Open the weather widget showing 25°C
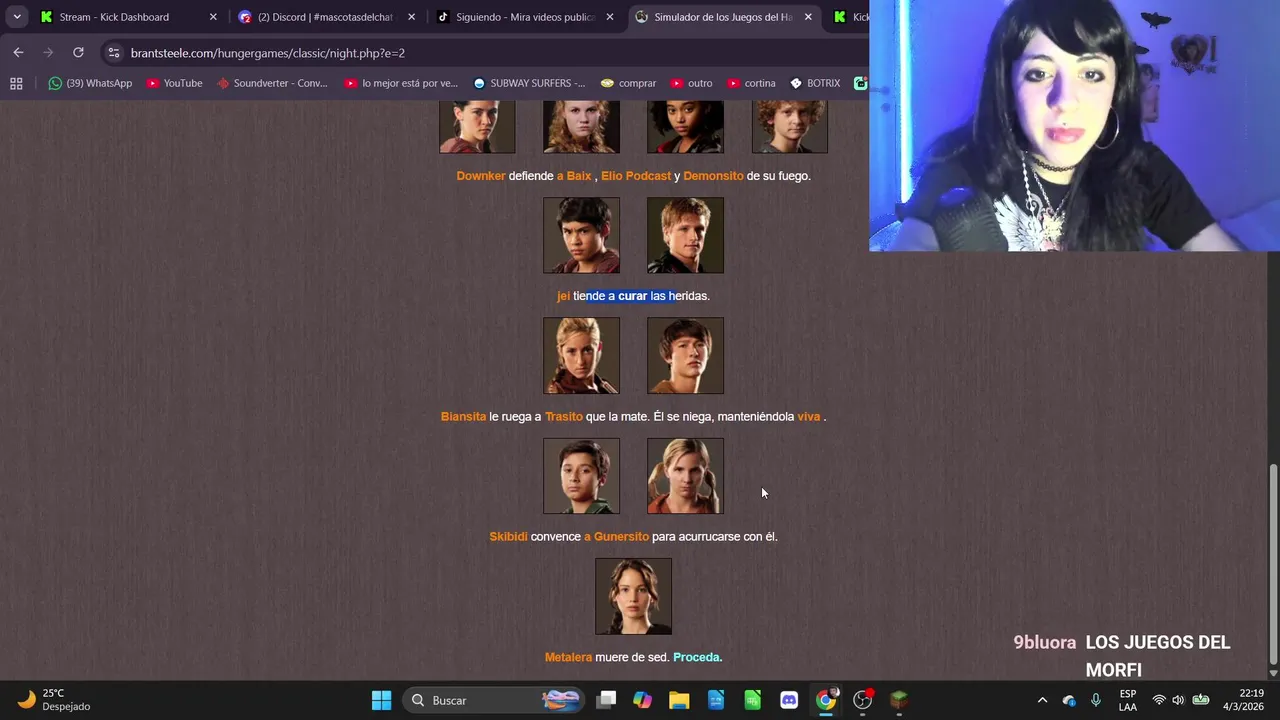The width and height of the screenshot is (1280, 720). tap(55, 700)
